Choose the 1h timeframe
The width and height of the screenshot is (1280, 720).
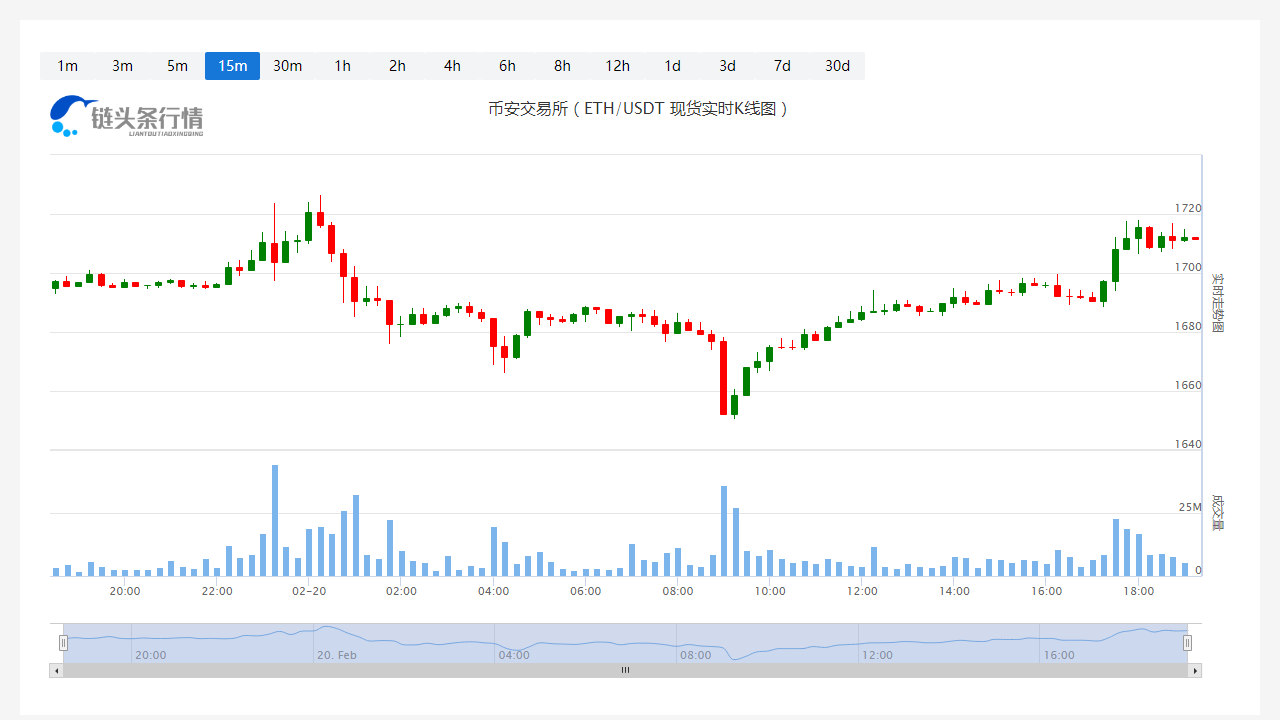click(342, 66)
